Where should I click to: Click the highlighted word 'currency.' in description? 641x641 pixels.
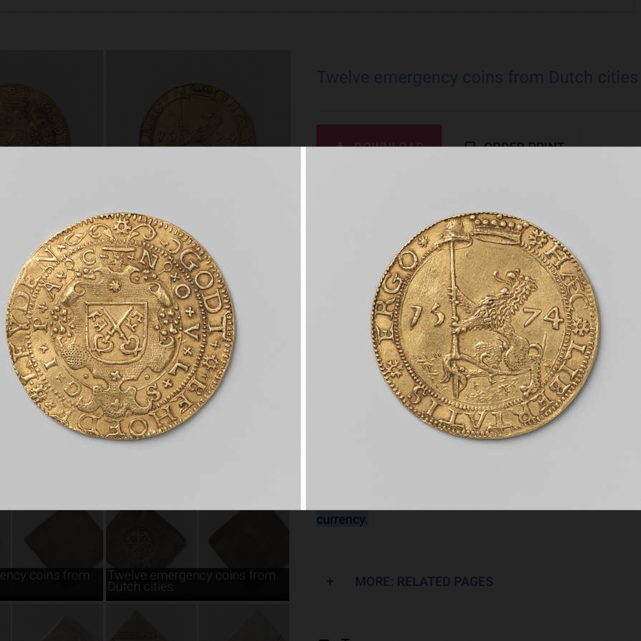(342, 519)
